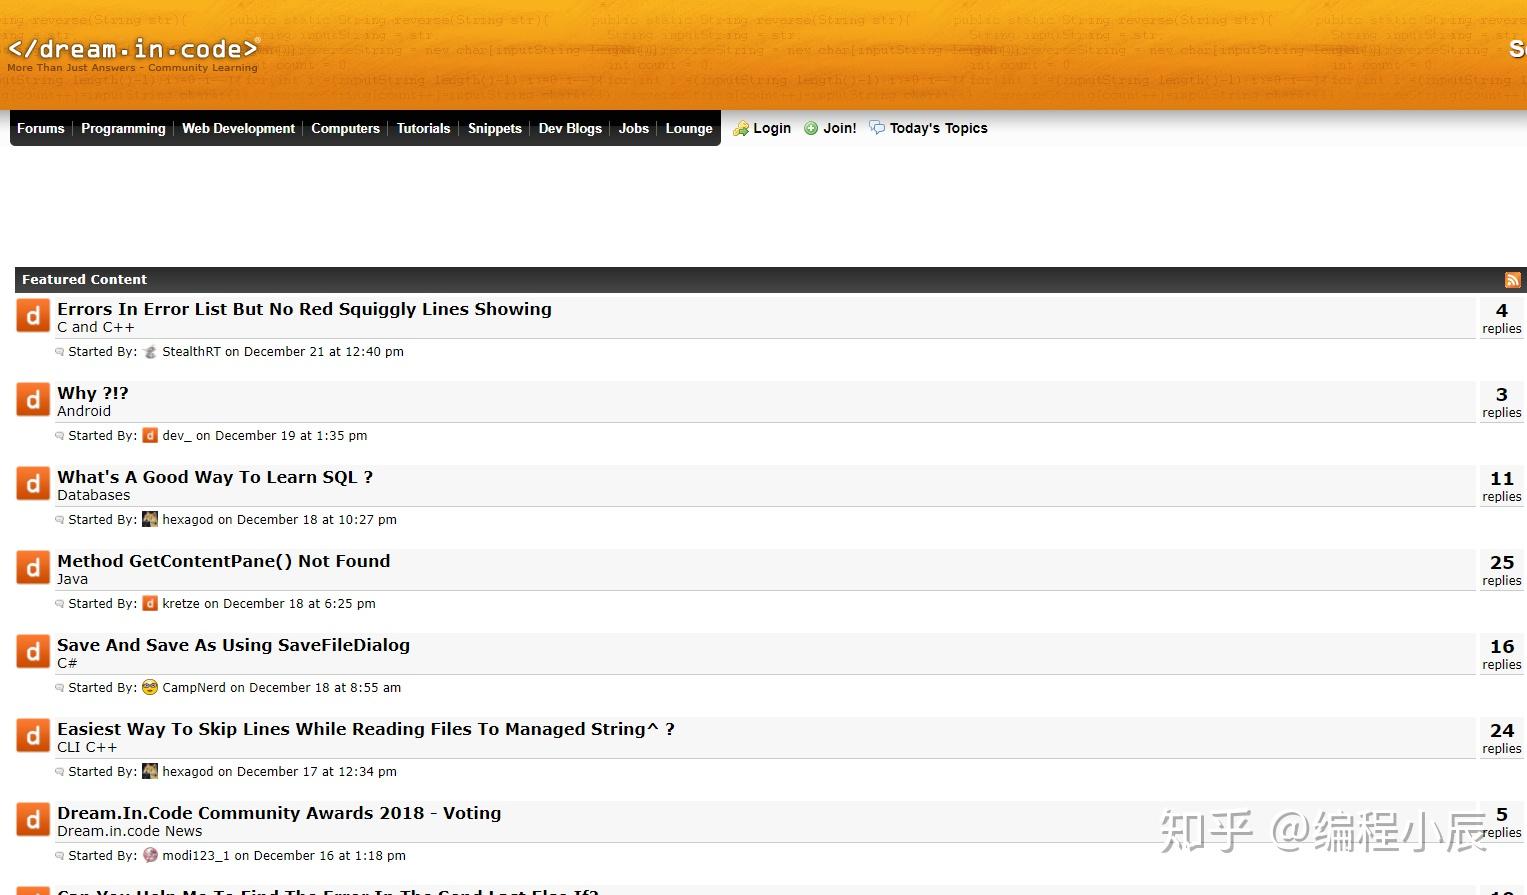Viewport: 1527px width, 895px height.
Task: Open hexagod's profile on the SQL topic
Action: click(188, 520)
